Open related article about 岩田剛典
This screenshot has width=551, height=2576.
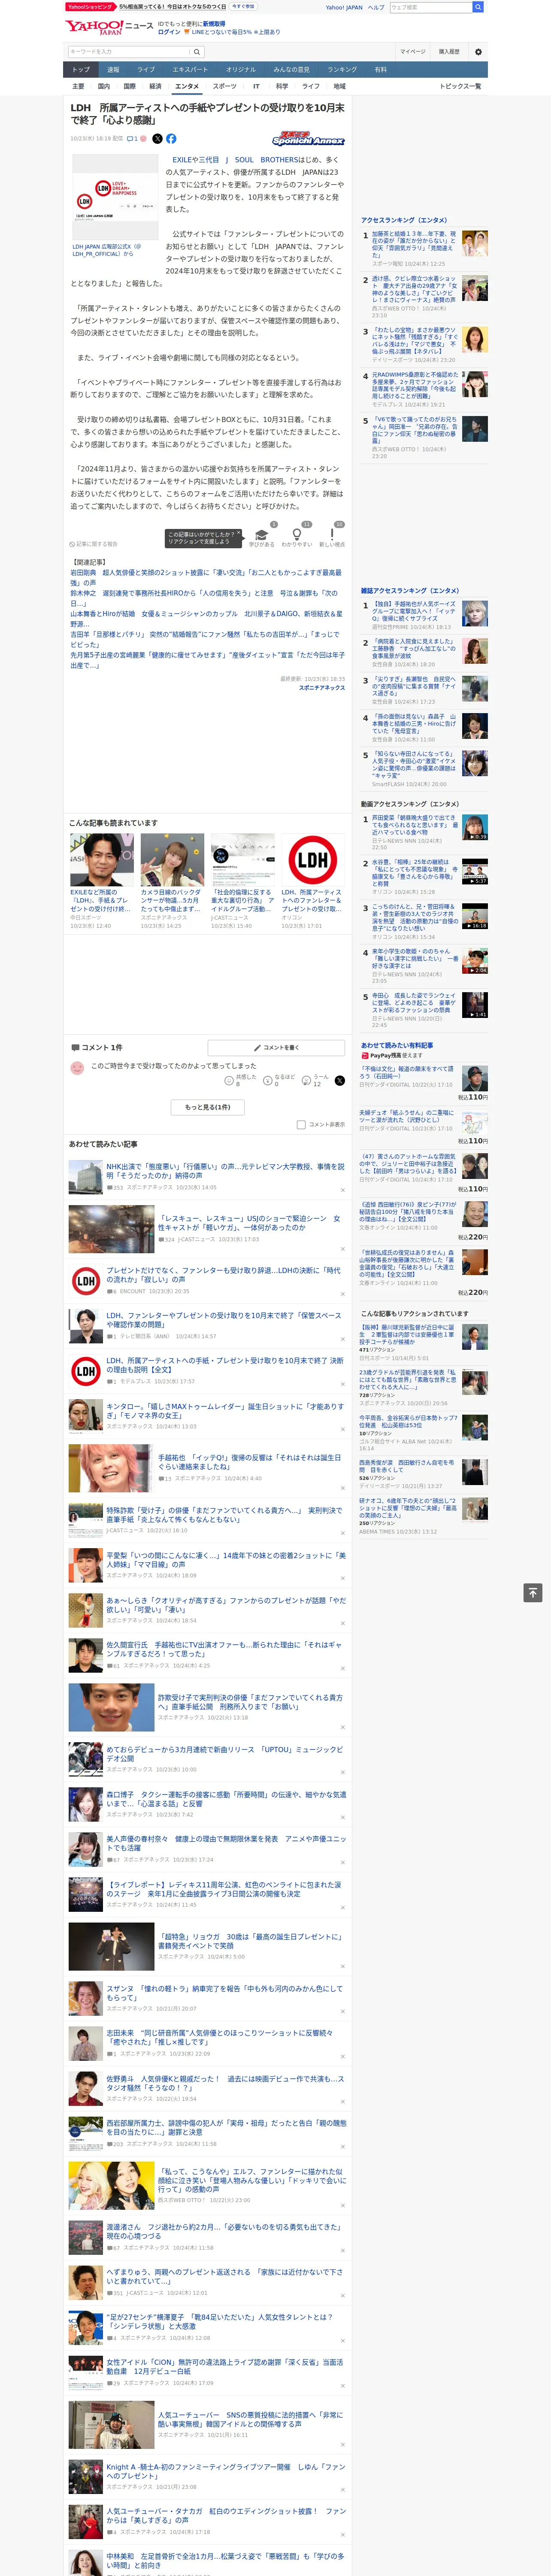pos(206,577)
